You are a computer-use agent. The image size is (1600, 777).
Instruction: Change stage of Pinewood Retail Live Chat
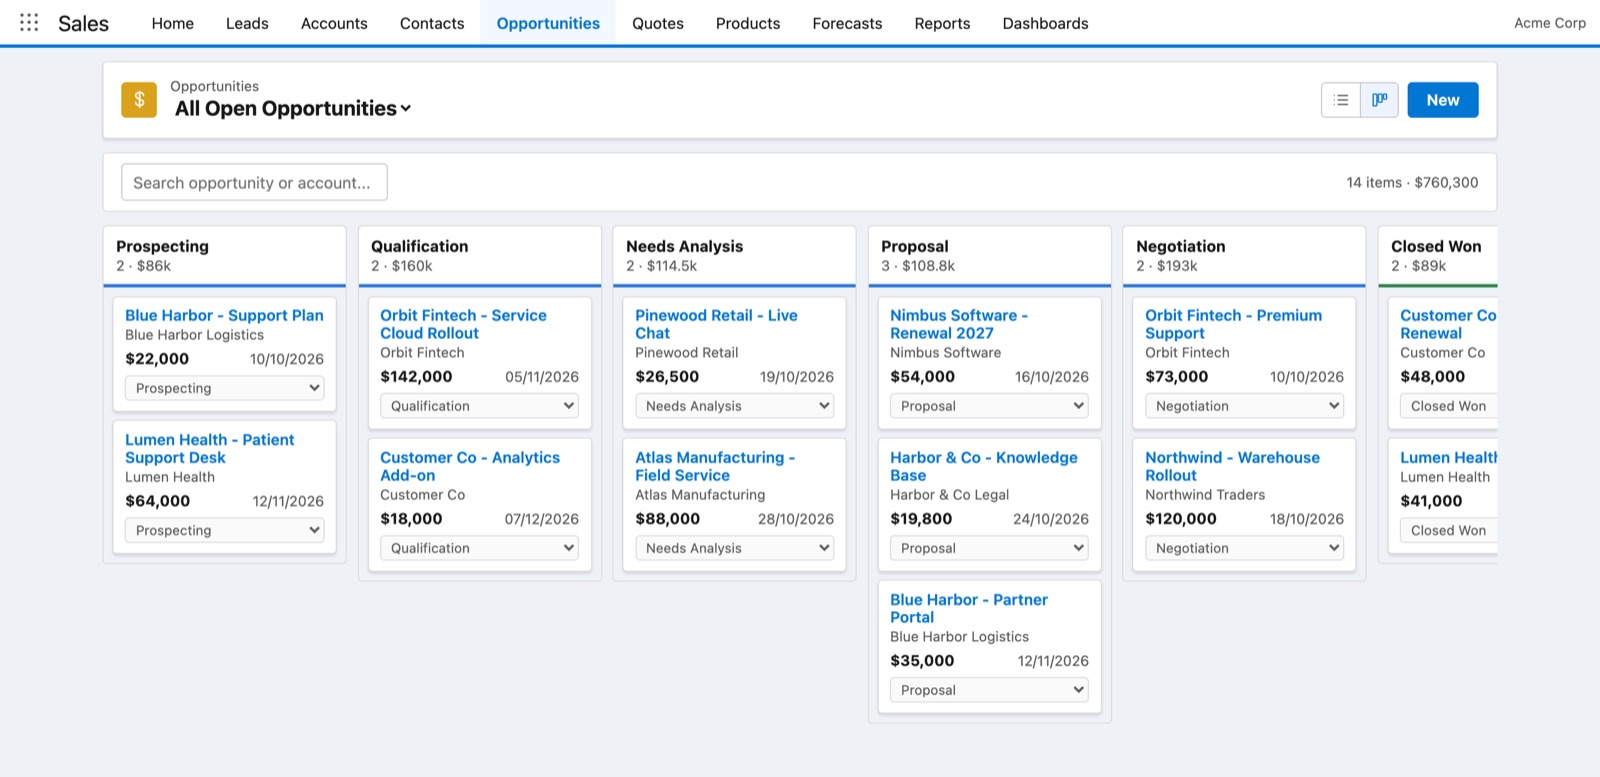[x=734, y=406]
